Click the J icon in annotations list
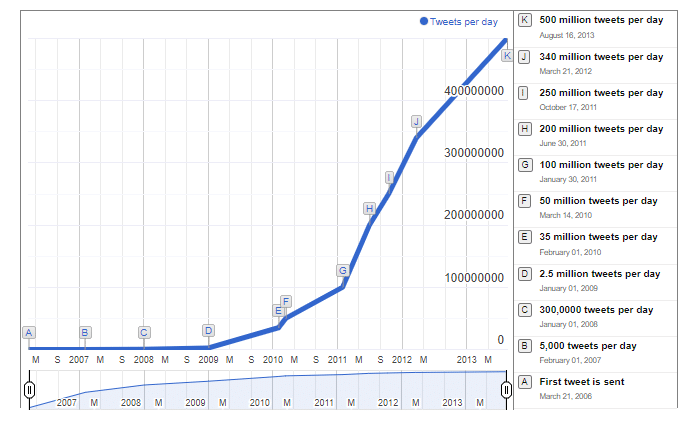The image size is (695, 429). [525, 57]
